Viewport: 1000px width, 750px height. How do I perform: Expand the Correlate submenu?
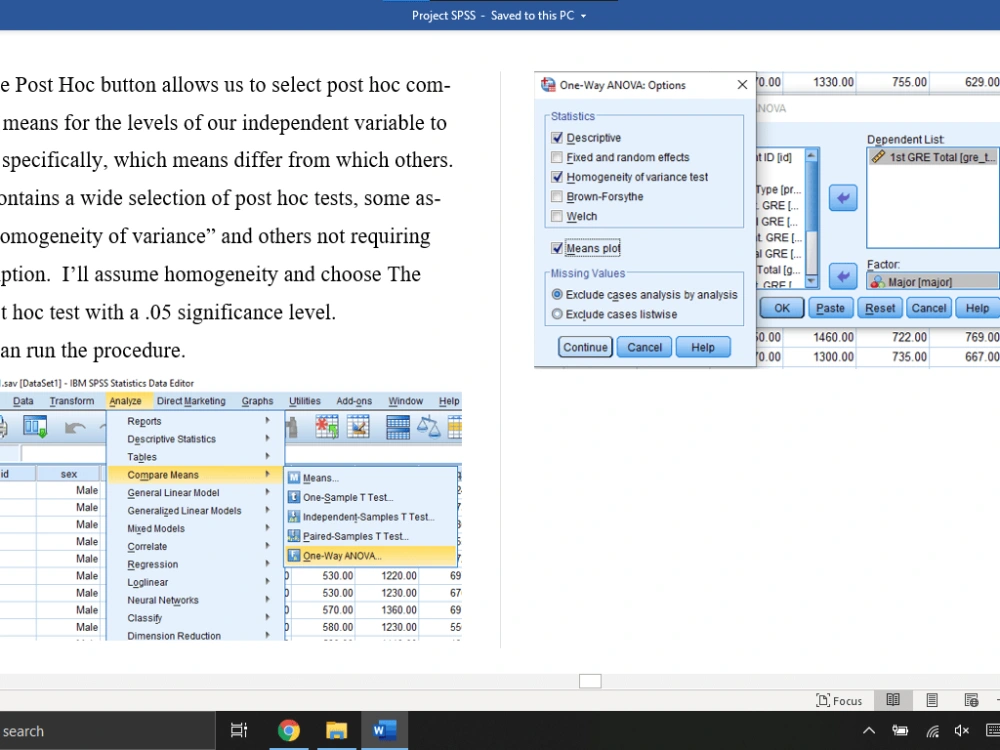coord(195,546)
